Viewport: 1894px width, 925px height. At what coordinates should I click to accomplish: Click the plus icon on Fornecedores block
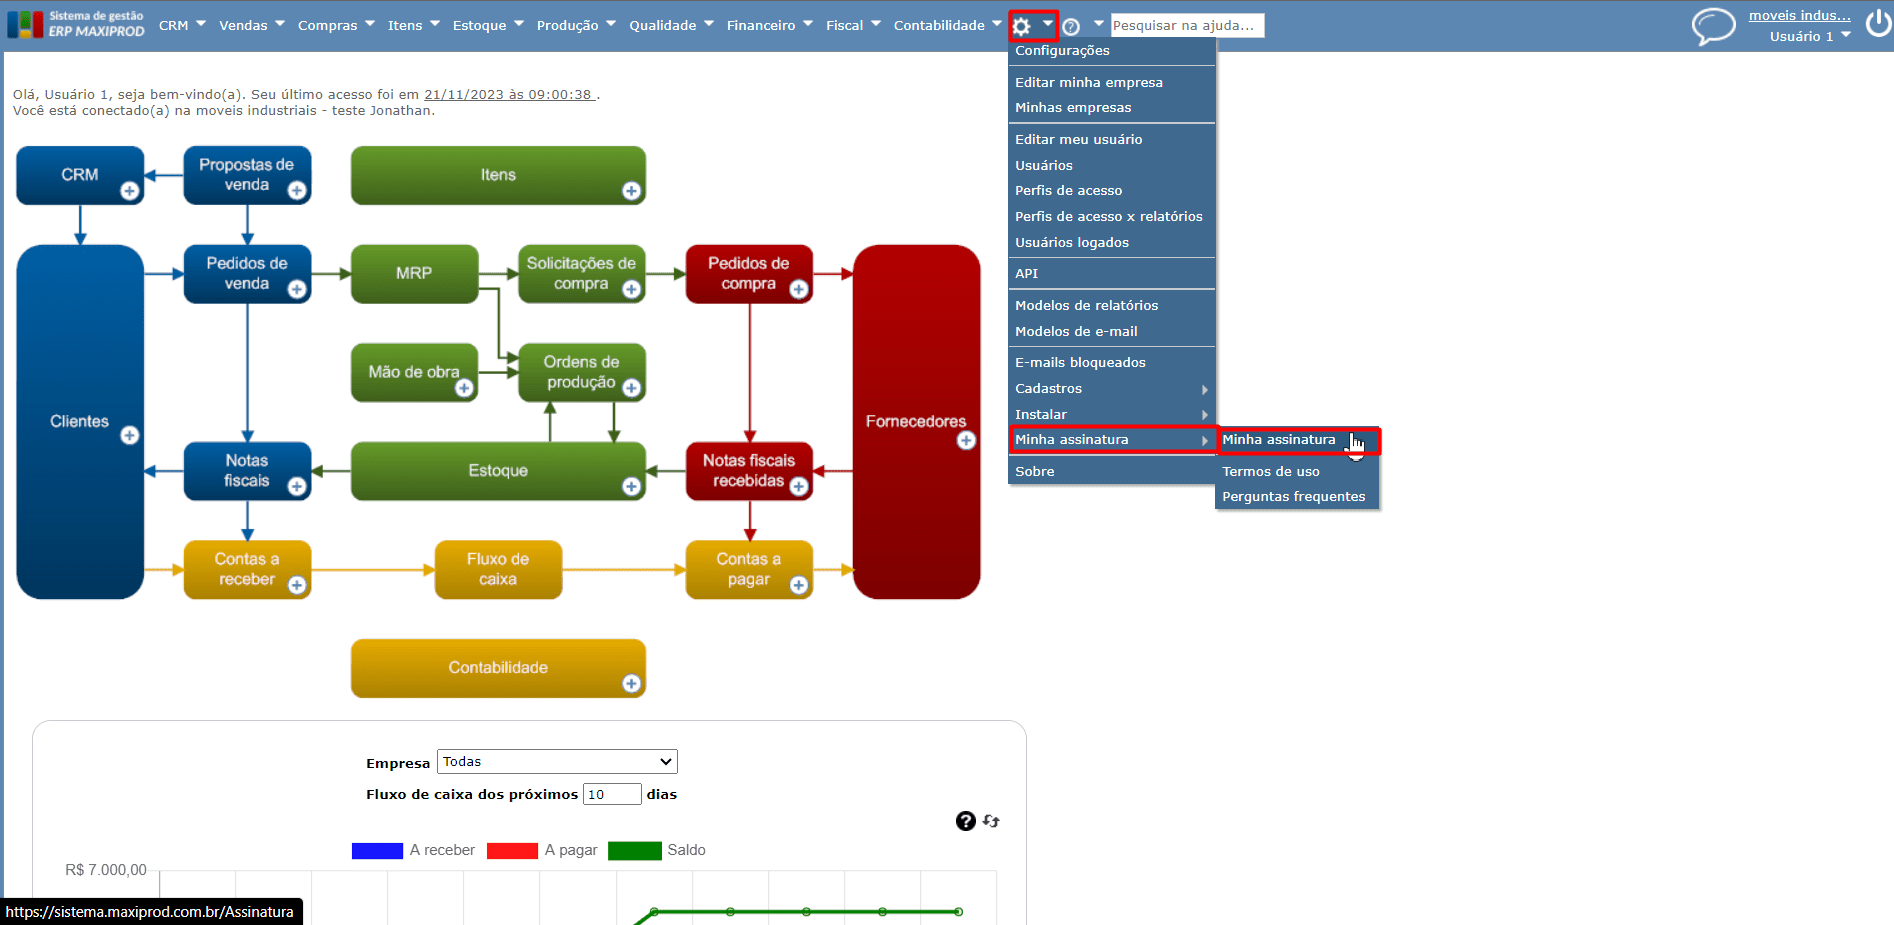[966, 440]
